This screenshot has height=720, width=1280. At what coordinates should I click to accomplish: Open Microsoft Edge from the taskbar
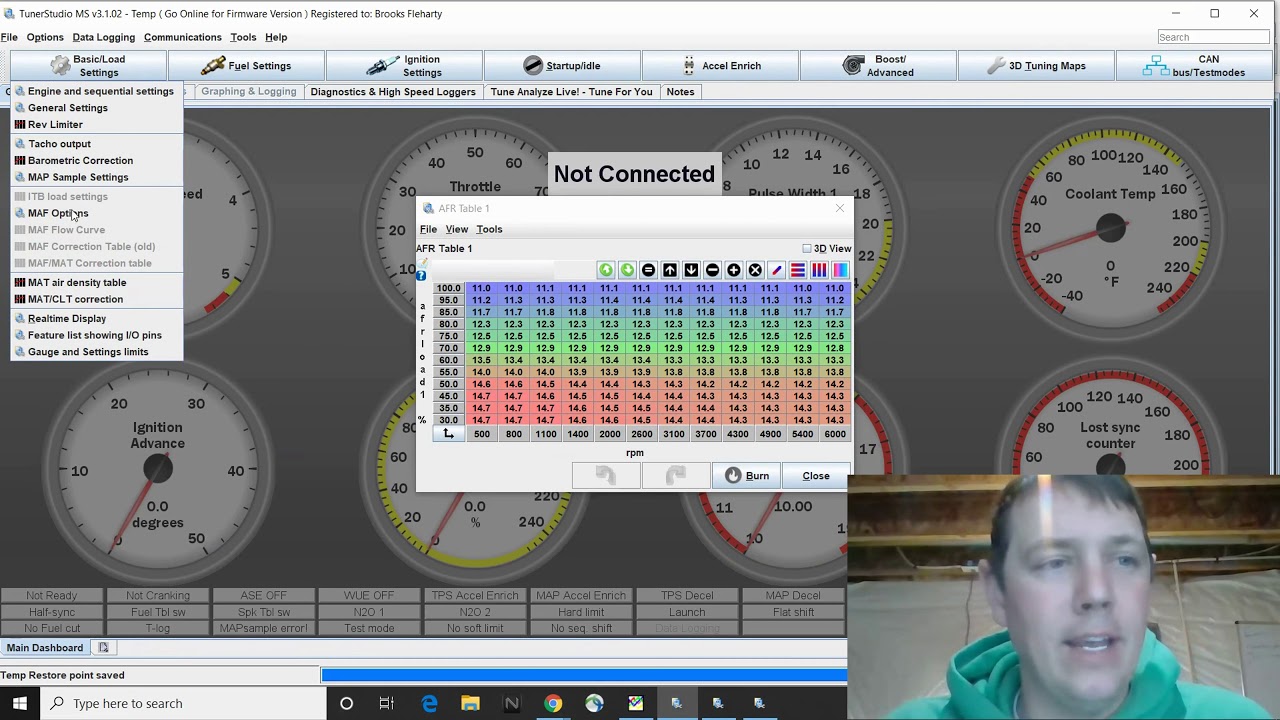(x=429, y=703)
